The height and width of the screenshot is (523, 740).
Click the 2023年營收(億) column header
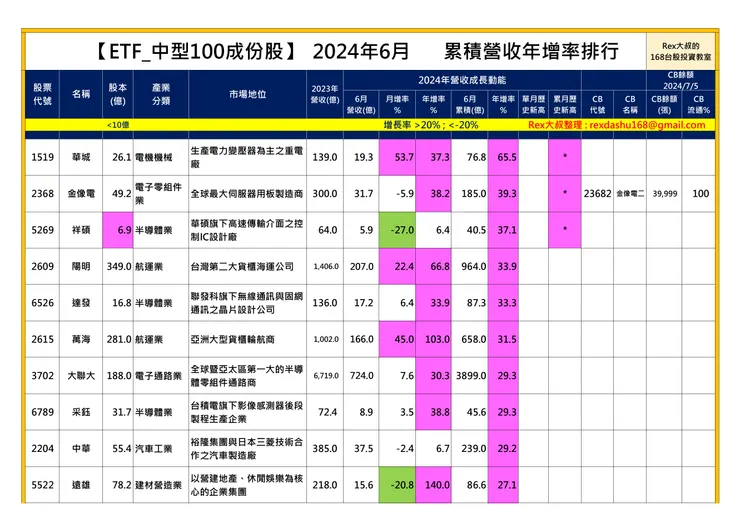coord(325,94)
